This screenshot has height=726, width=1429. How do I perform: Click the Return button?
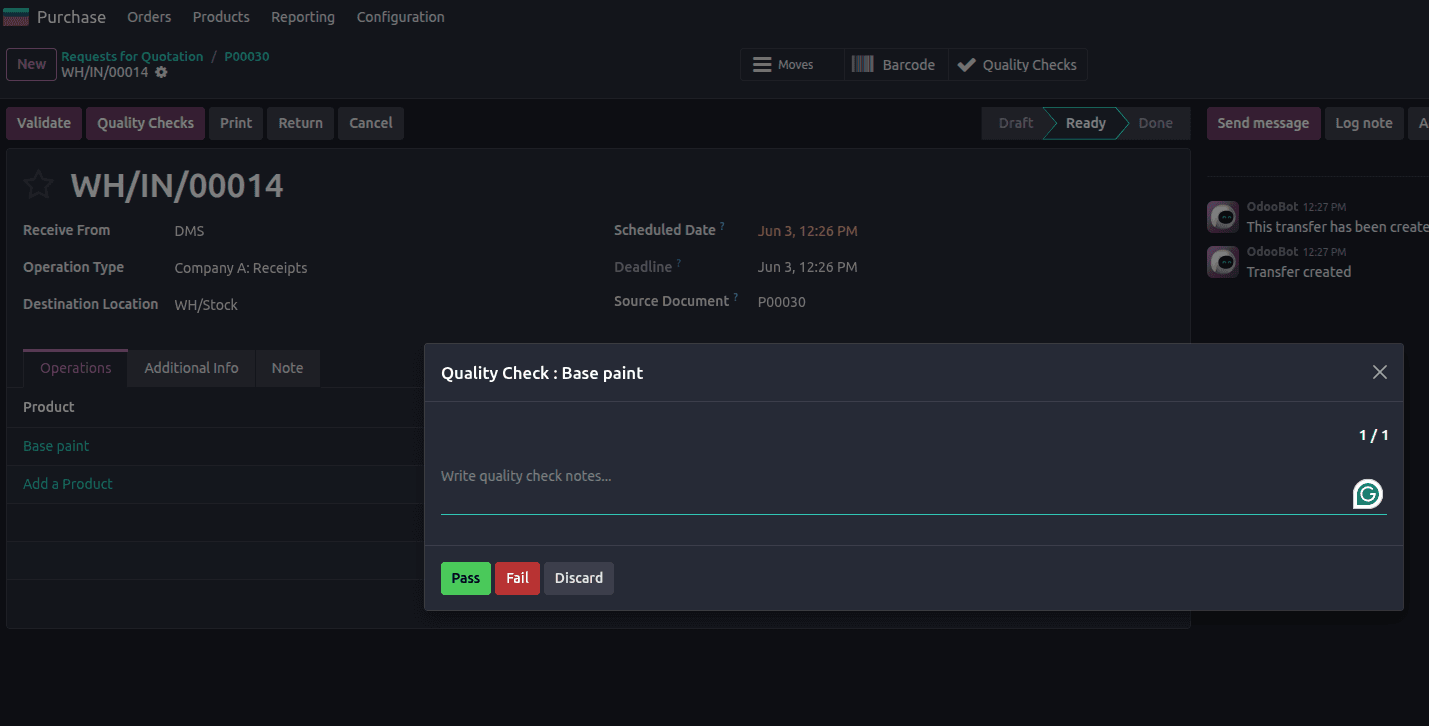click(x=300, y=123)
